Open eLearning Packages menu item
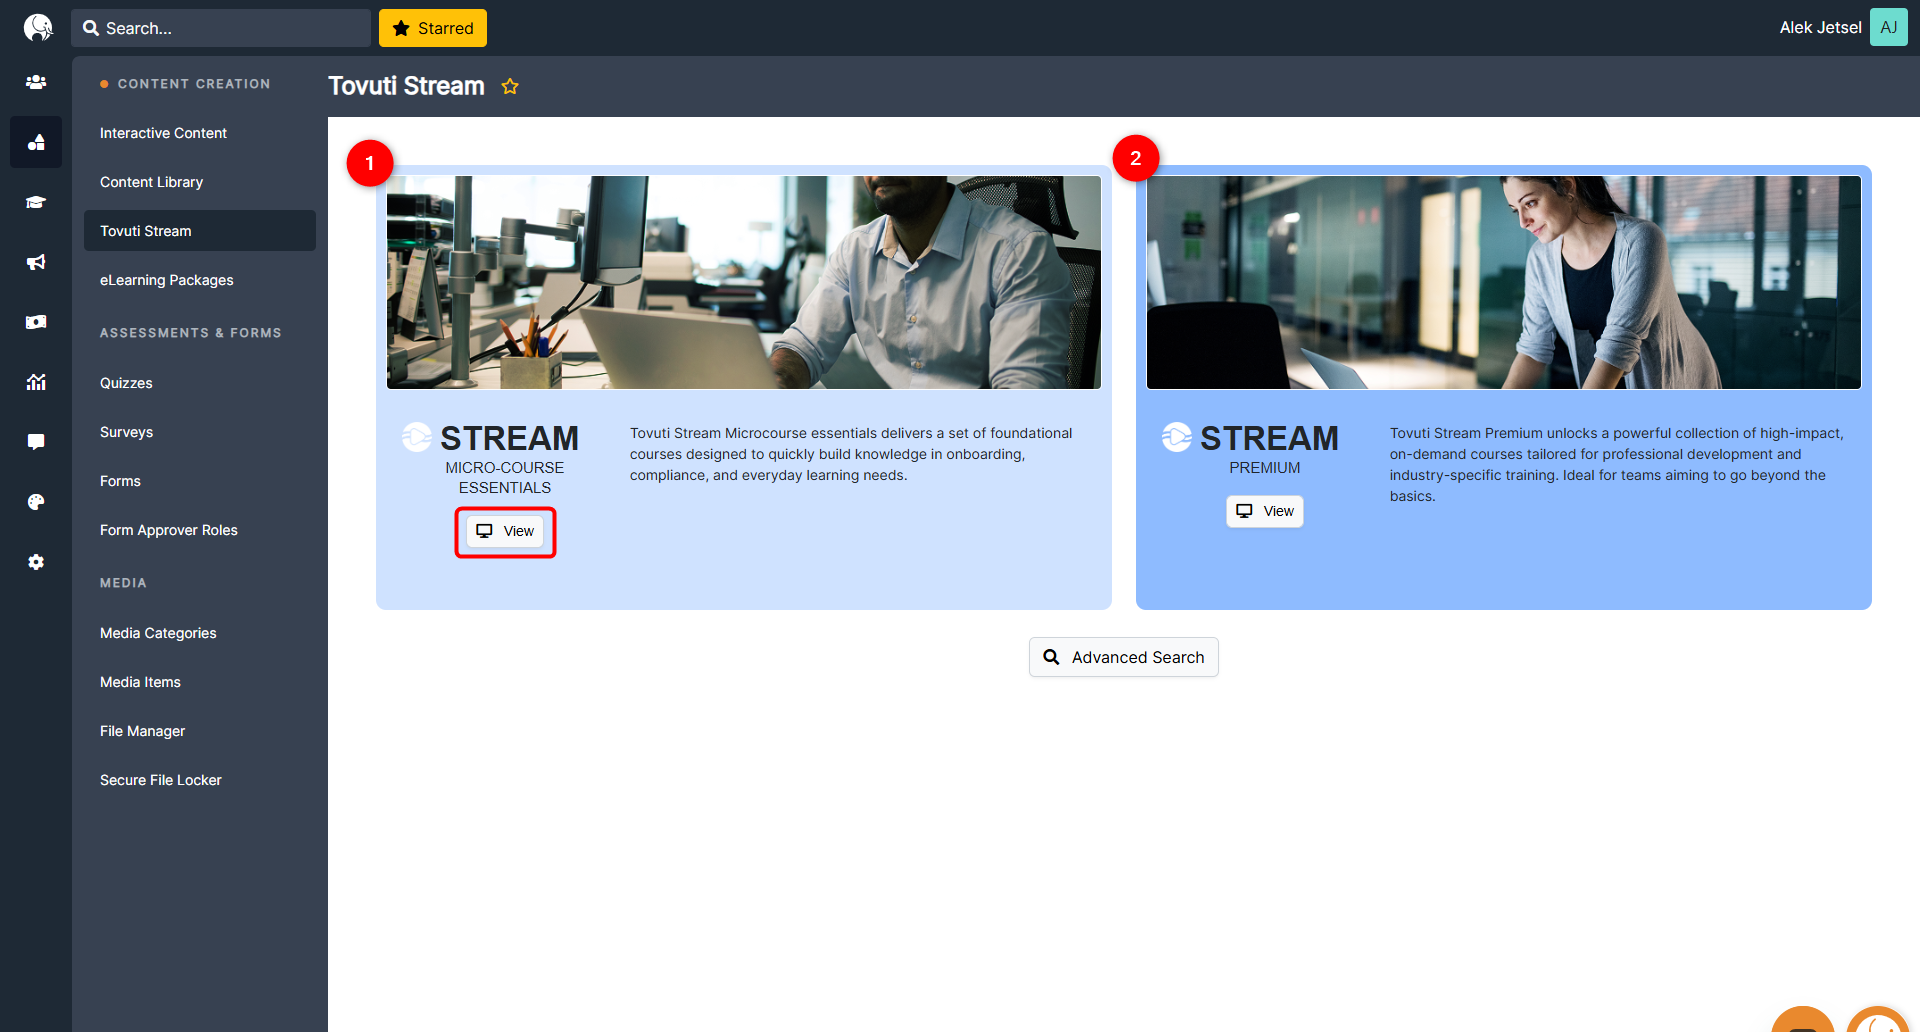 166,280
